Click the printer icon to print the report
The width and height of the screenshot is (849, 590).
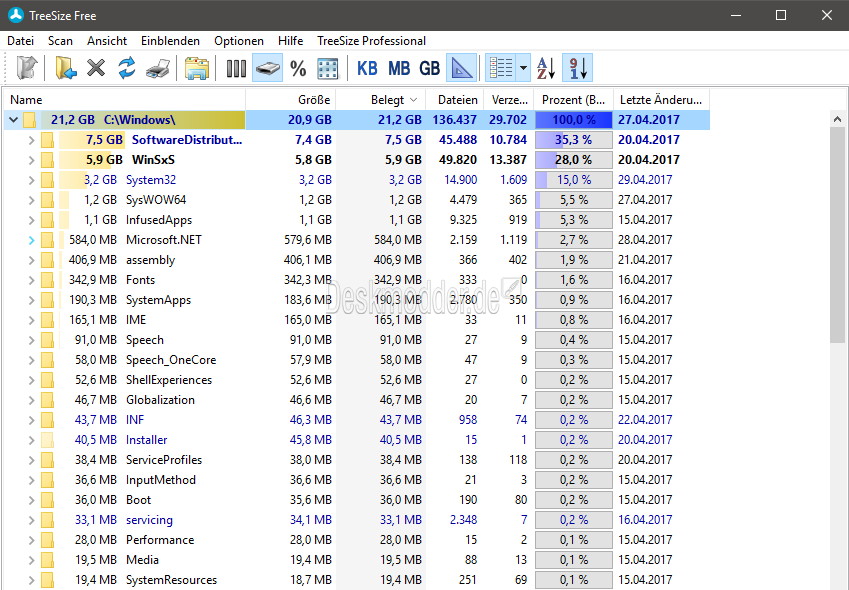(158, 68)
